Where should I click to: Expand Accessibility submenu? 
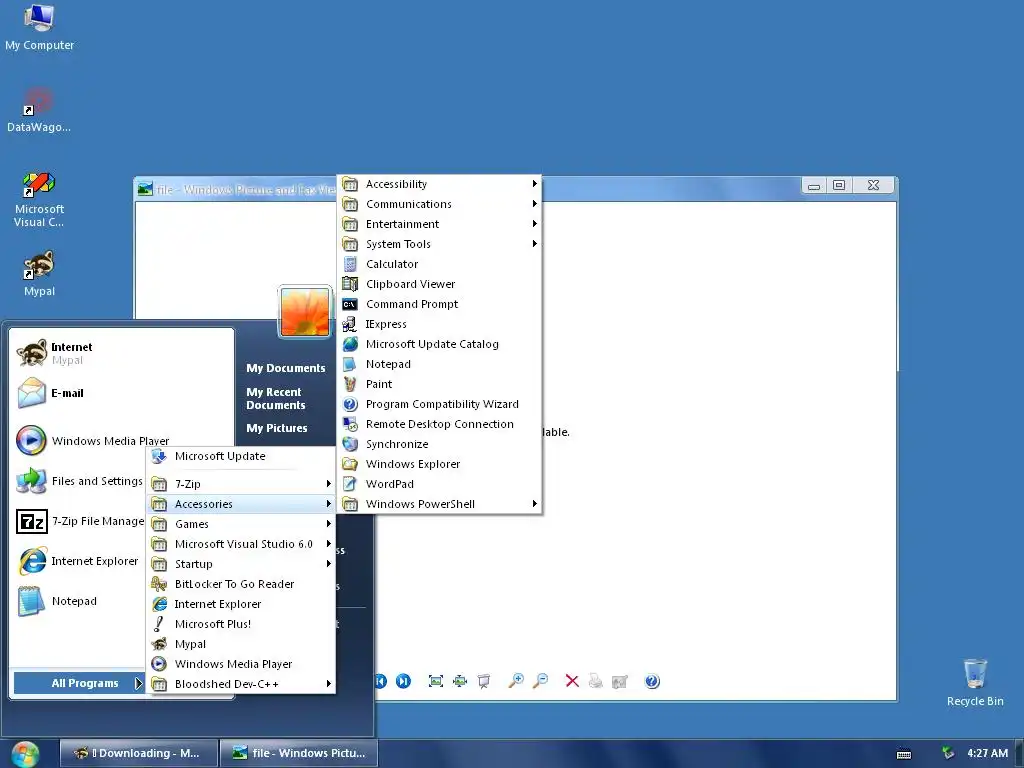tap(440, 184)
